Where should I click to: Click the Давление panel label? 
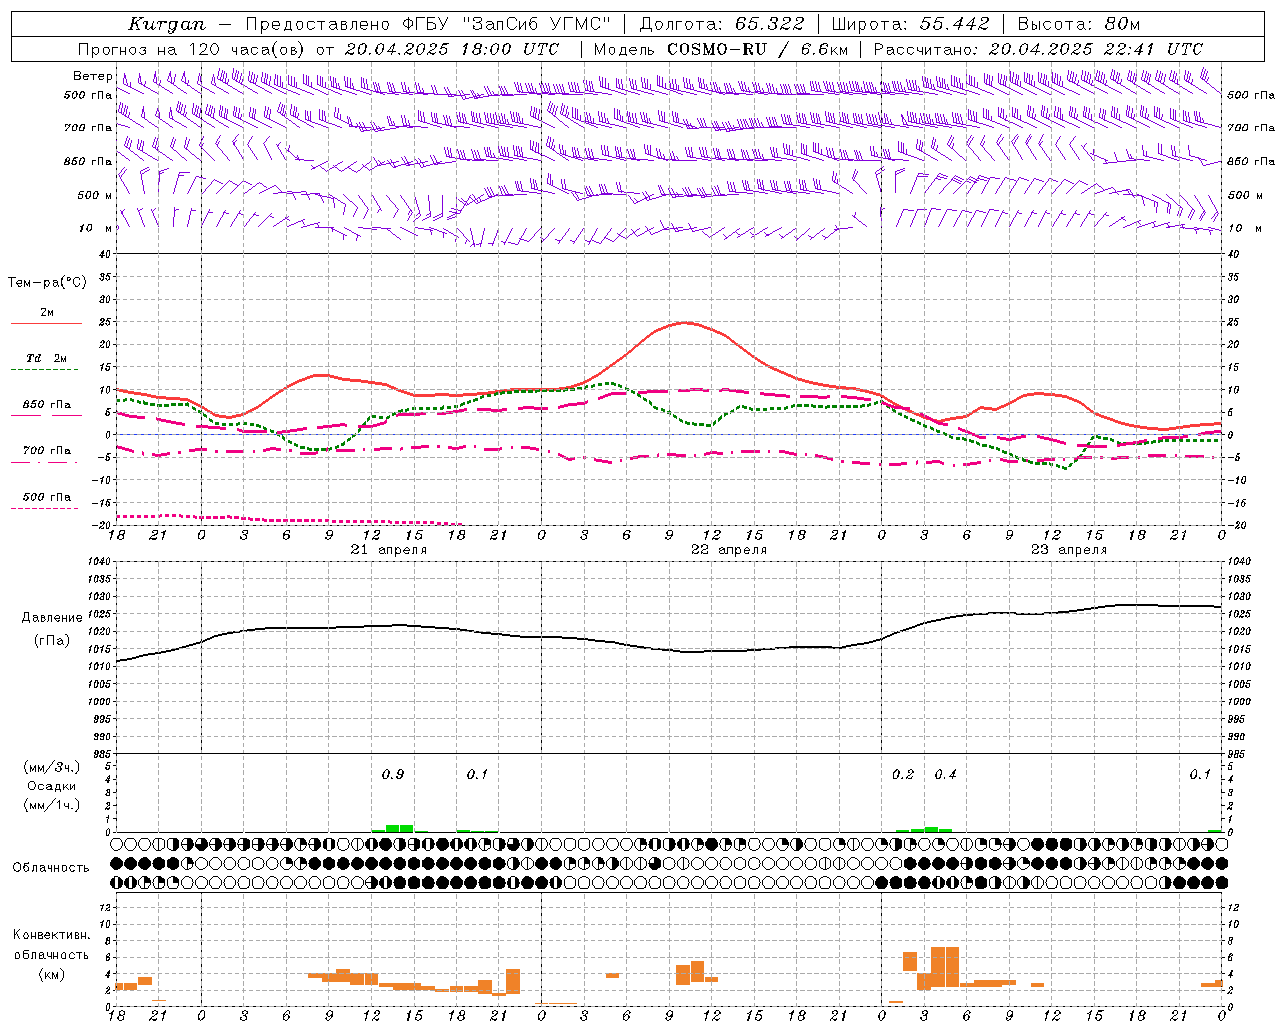pos(52,617)
